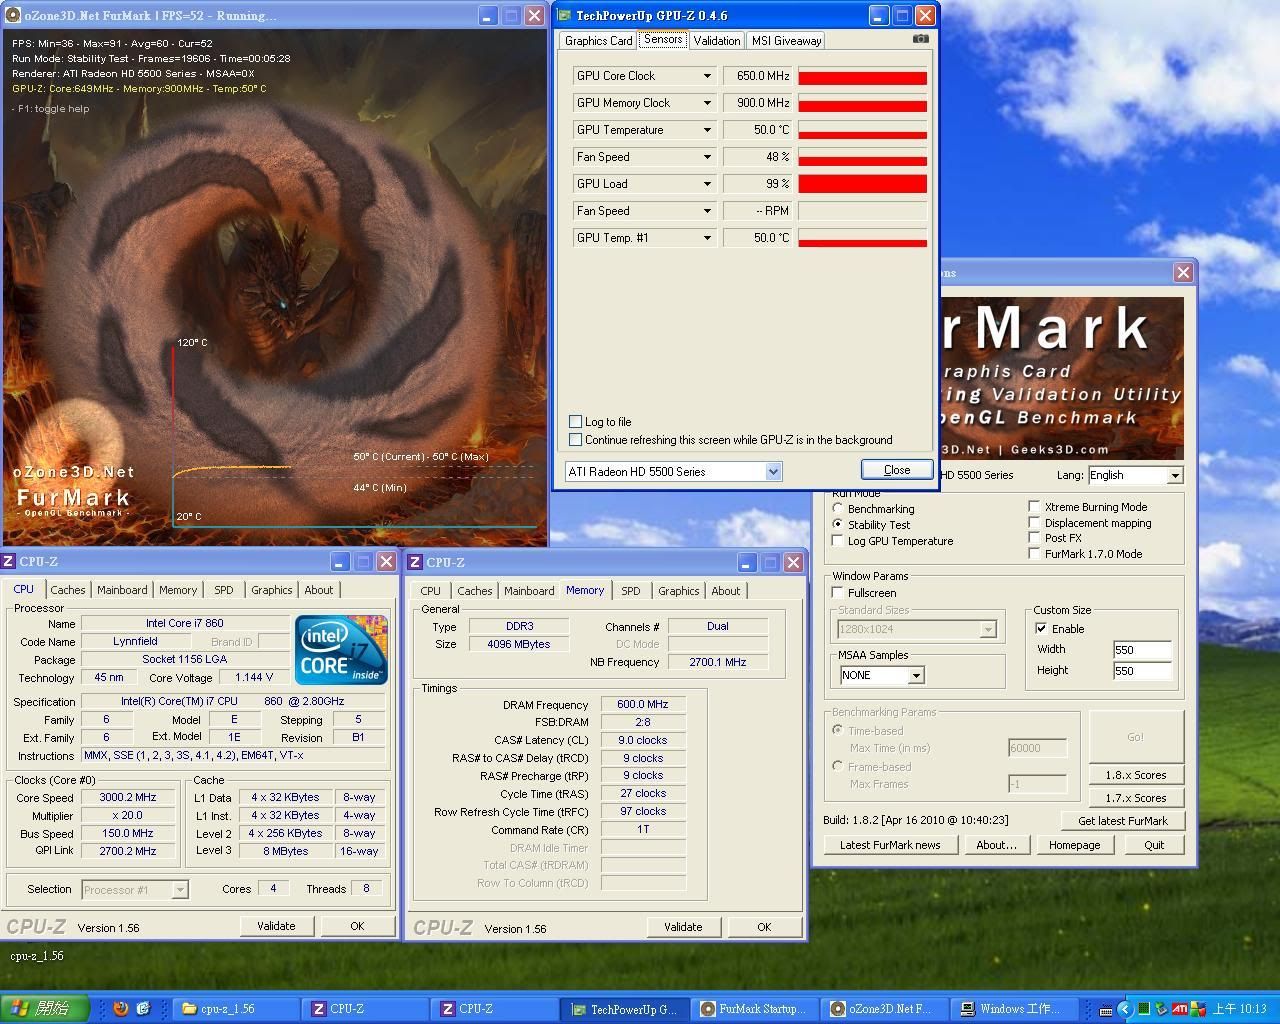Image resolution: width=1280 pixels, height=1024 pixels.
Task: Open the GPU Temperature sensor dropdown
Action: click(x=707, y=130)
